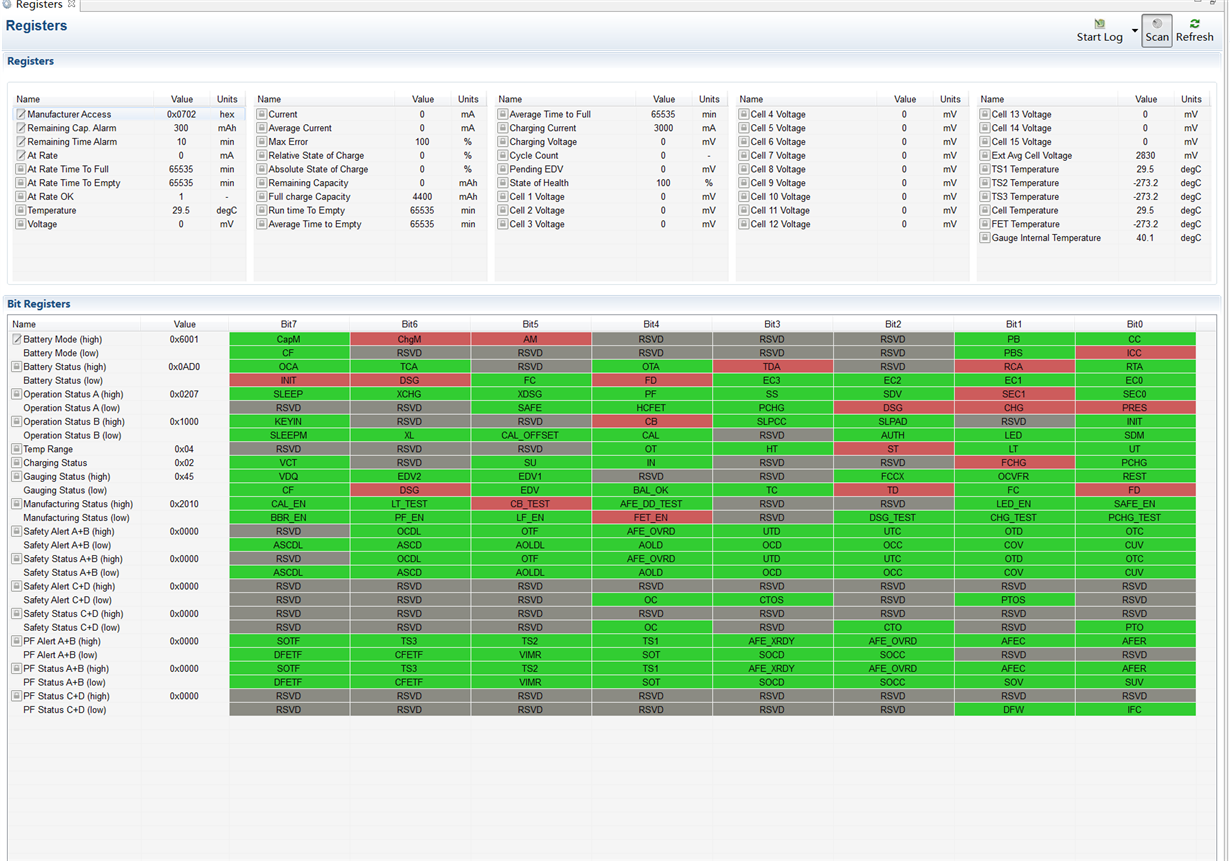Click the Bit Registers section heading
The image size is (1230, 861).
tap(39, 304)
